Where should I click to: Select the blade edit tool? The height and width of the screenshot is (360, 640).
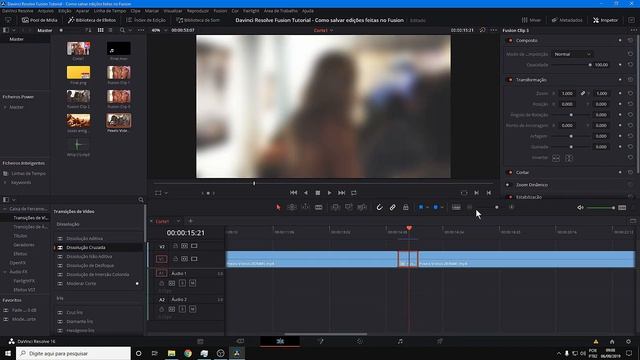[x=319, y=207]
